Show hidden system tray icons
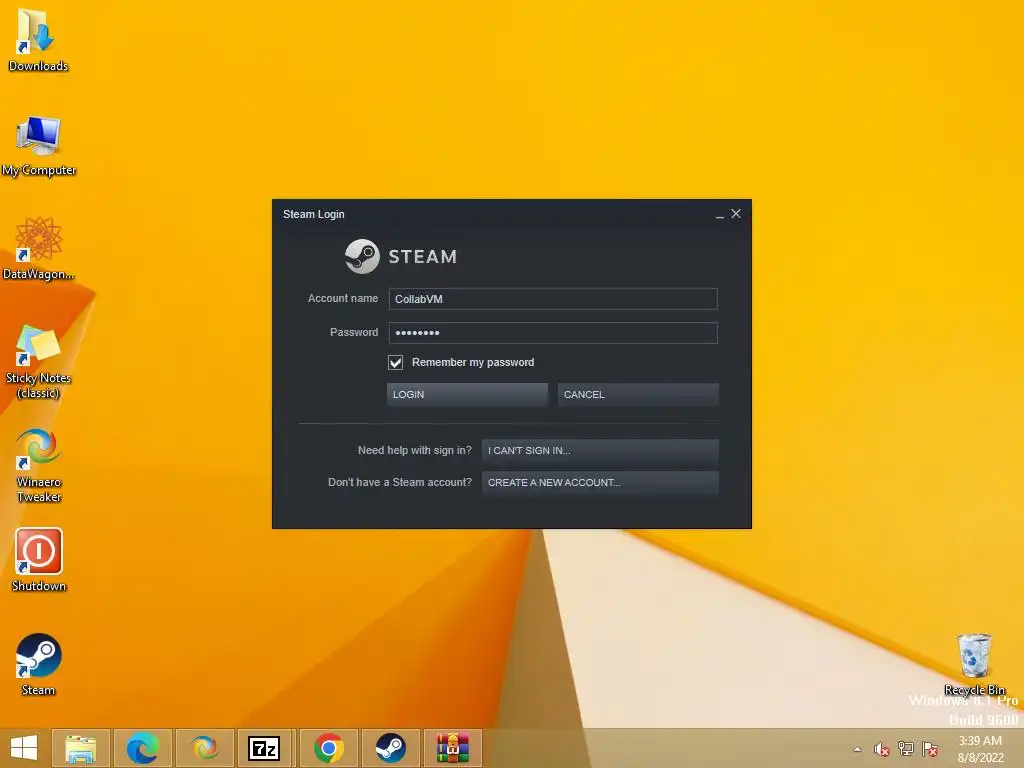Viewport: 1024px width, 768px height. (857, 749)
